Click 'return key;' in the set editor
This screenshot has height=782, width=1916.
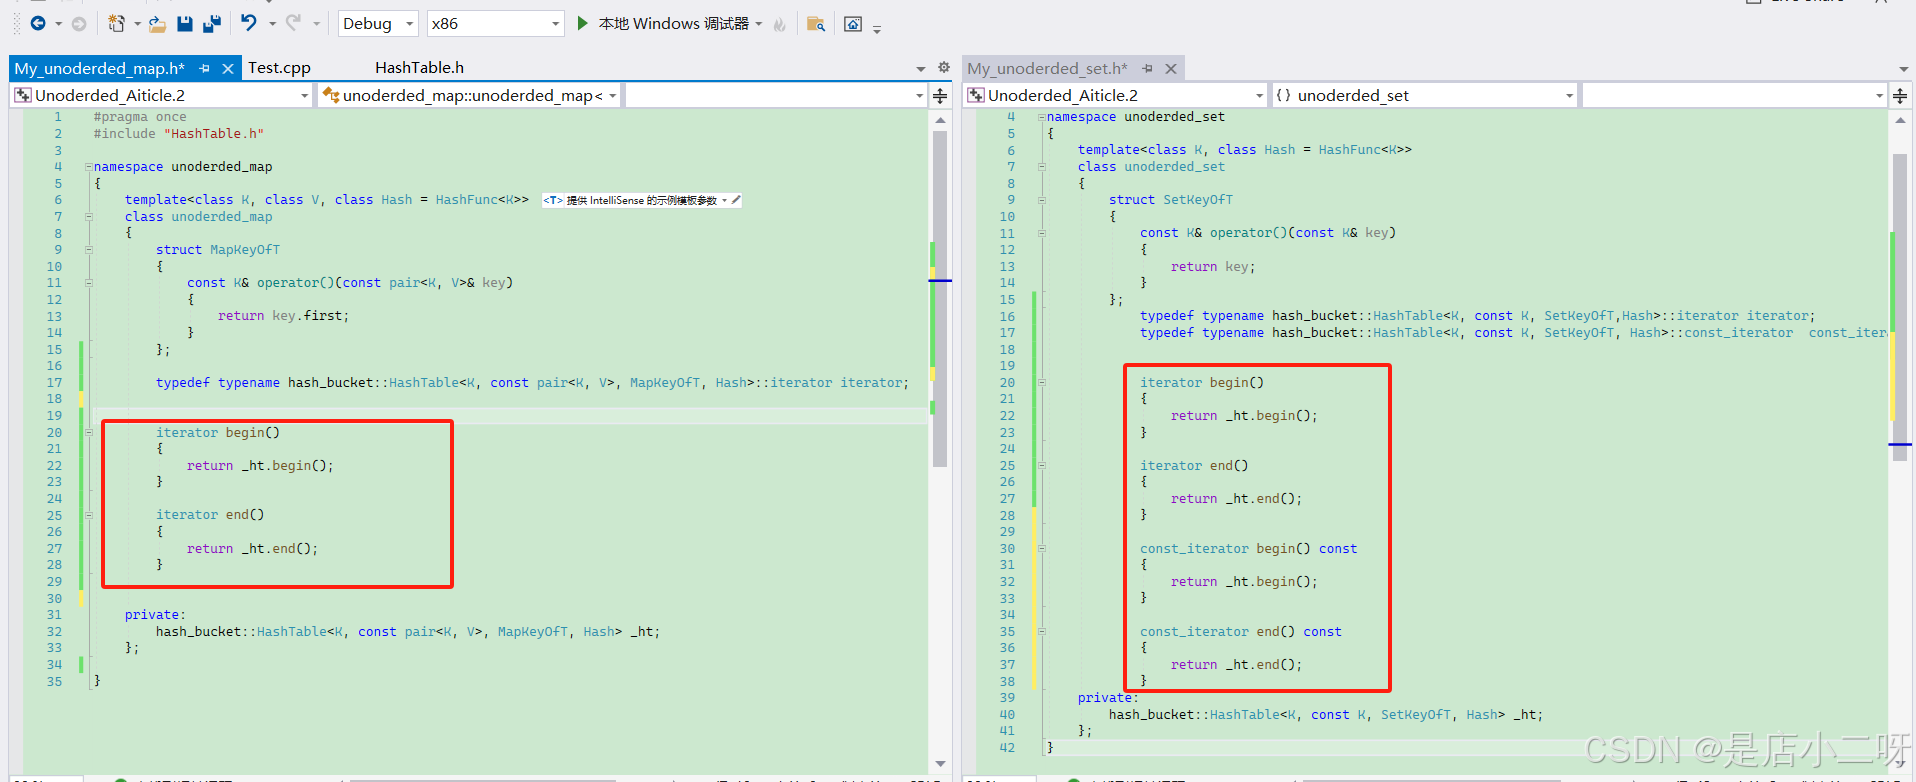[1213, 267]
